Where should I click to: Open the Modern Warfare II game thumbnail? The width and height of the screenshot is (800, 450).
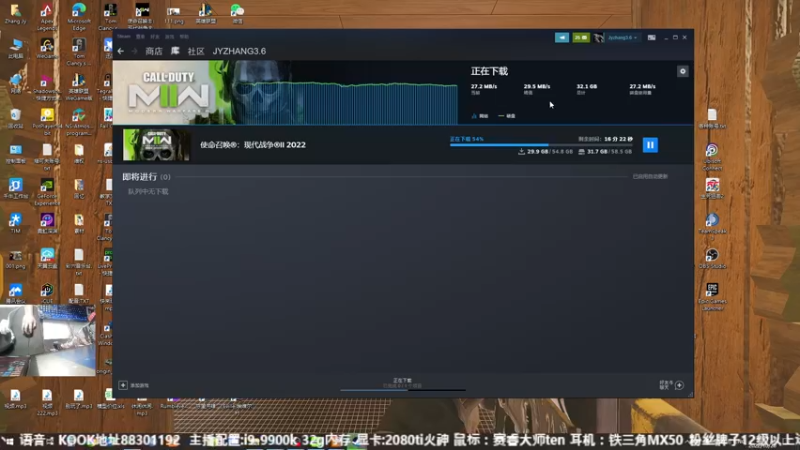157,145
